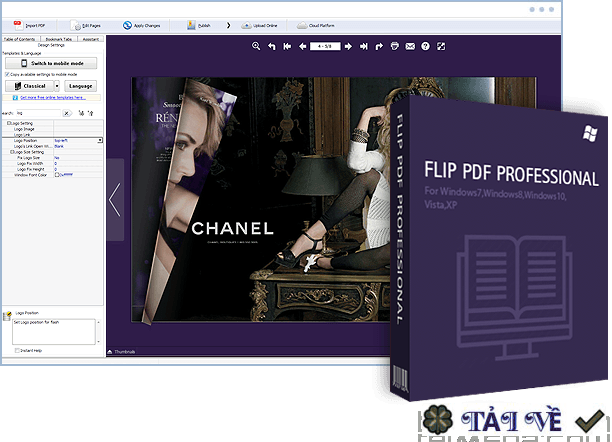Click the Logo Position help icon
The height and width of the screenshot is (442, 612).
[x=7, y=316]
